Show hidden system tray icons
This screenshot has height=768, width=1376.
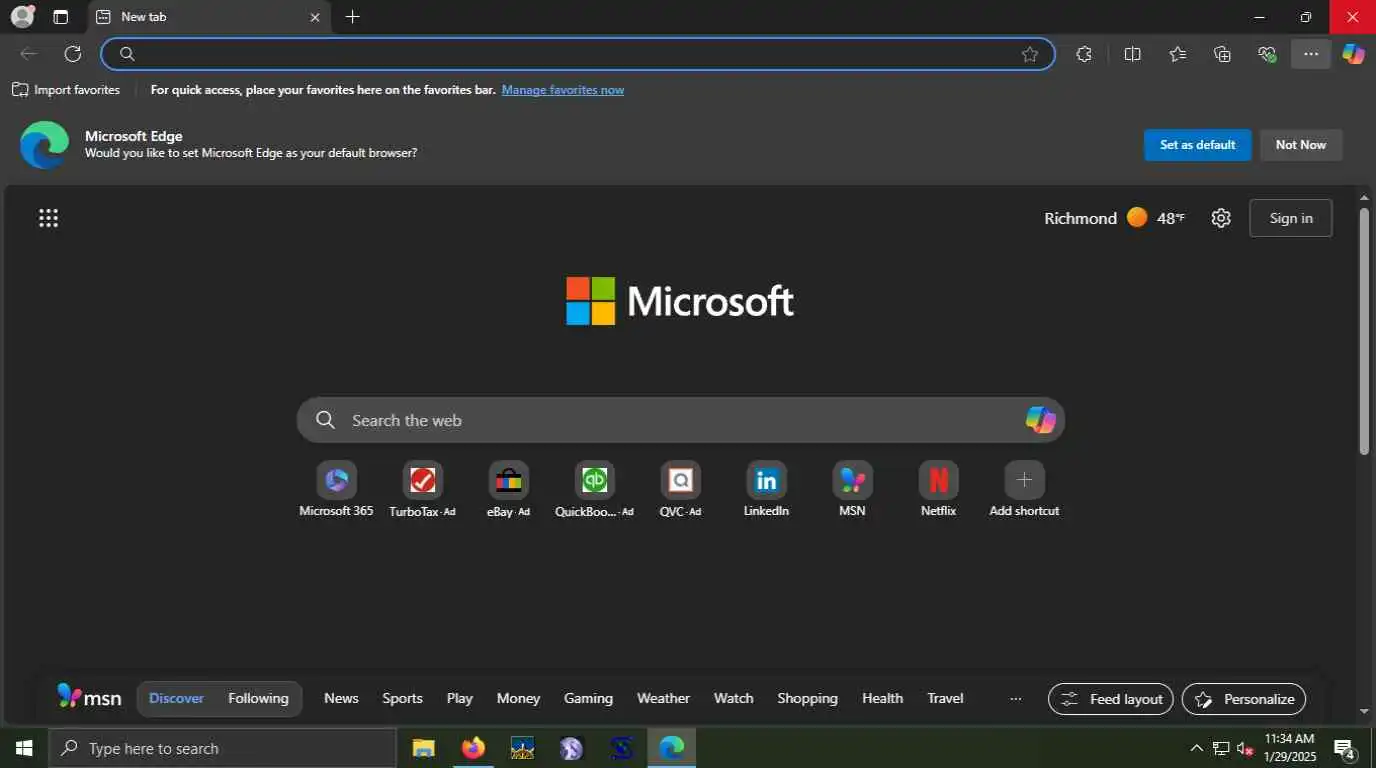pyautogui.click(x=1196, y=748)
